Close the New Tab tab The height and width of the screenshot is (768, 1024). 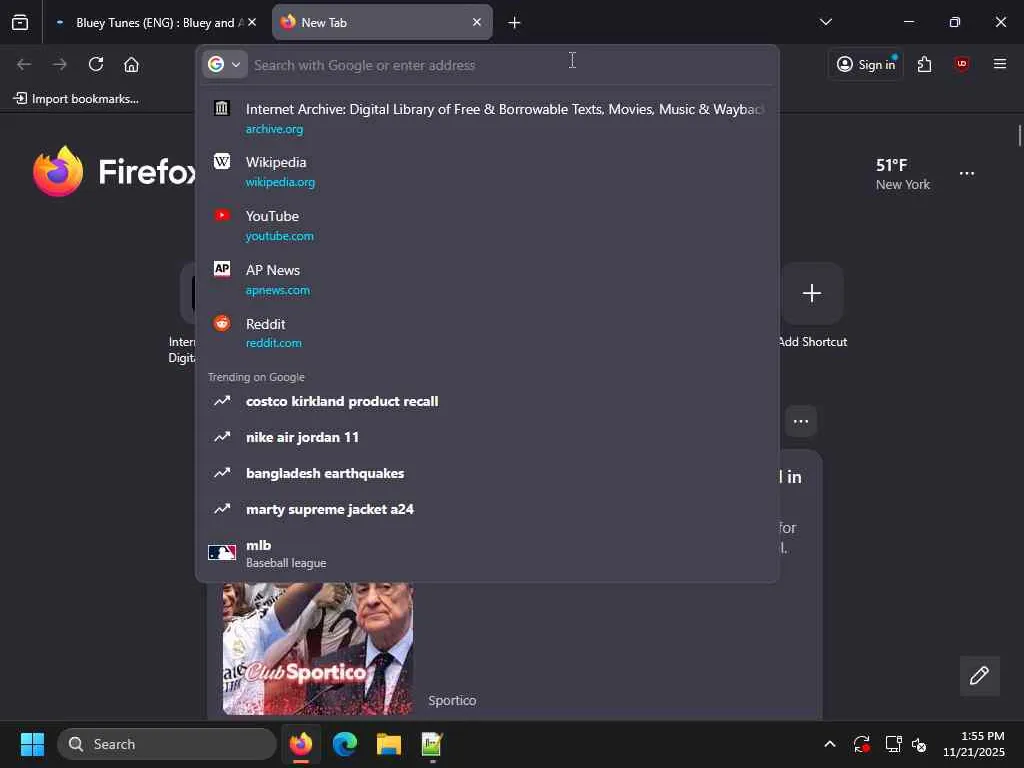coord(477,22)
